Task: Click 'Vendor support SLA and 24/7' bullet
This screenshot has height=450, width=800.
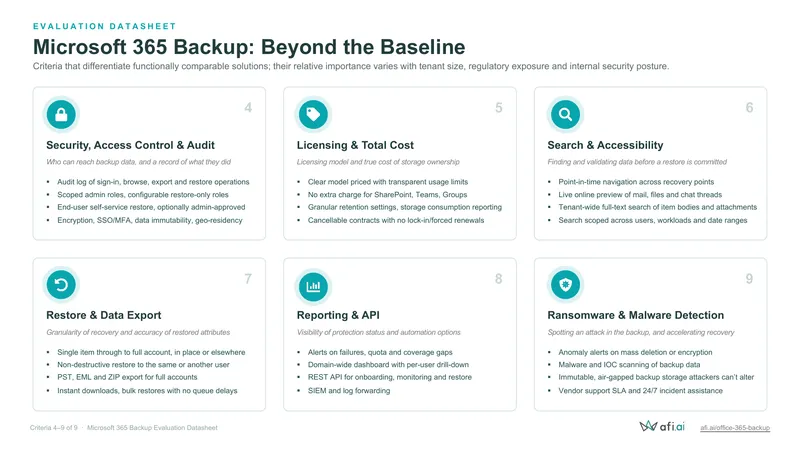Action: [x=640, y=391]
